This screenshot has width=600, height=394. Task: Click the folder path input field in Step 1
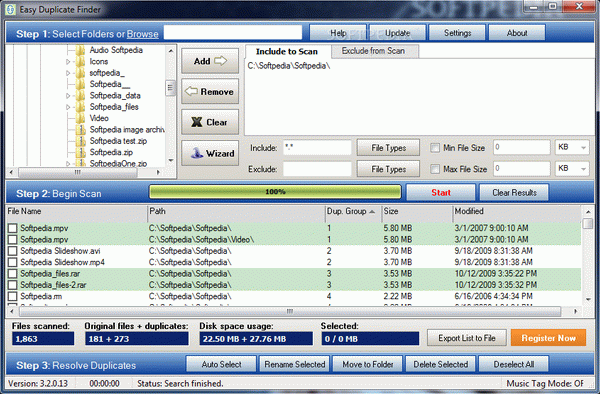coord(233,33)
